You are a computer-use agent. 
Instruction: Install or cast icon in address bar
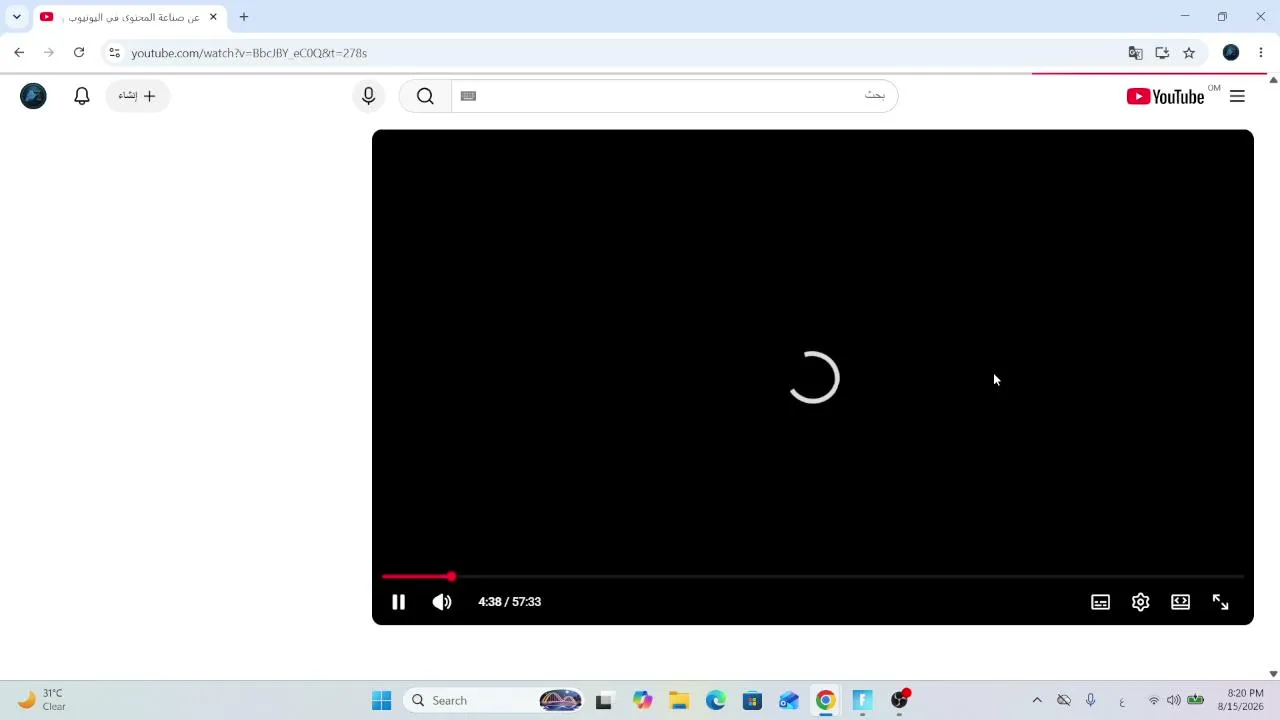[x=1162, y=53]
